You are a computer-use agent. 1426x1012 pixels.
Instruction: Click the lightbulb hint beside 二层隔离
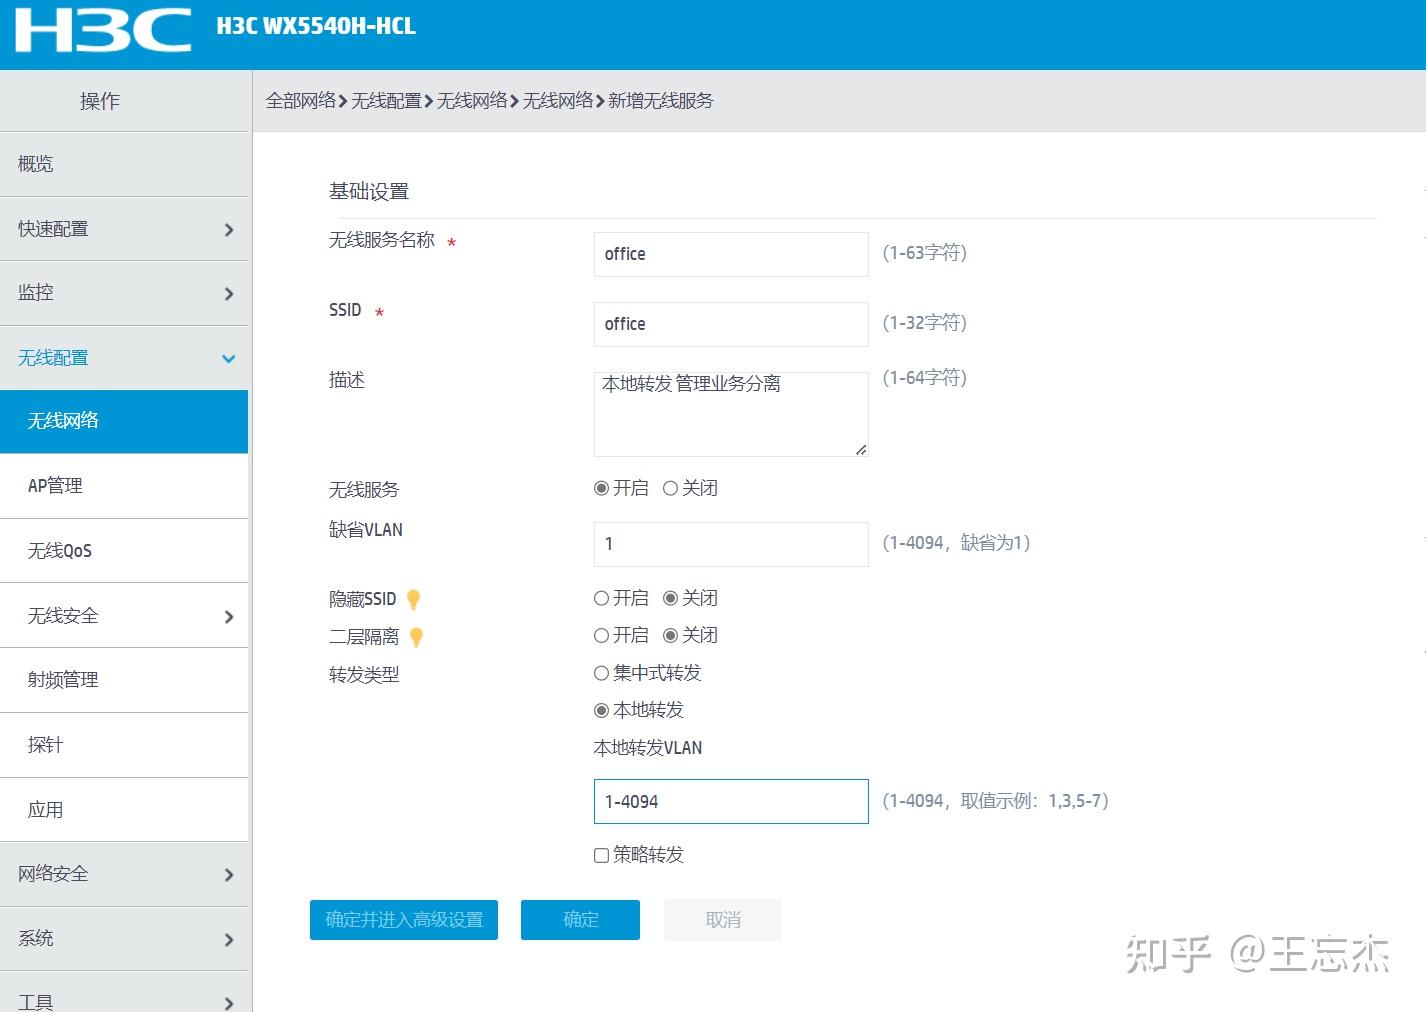pyautogui.click(x=417, y=637)
